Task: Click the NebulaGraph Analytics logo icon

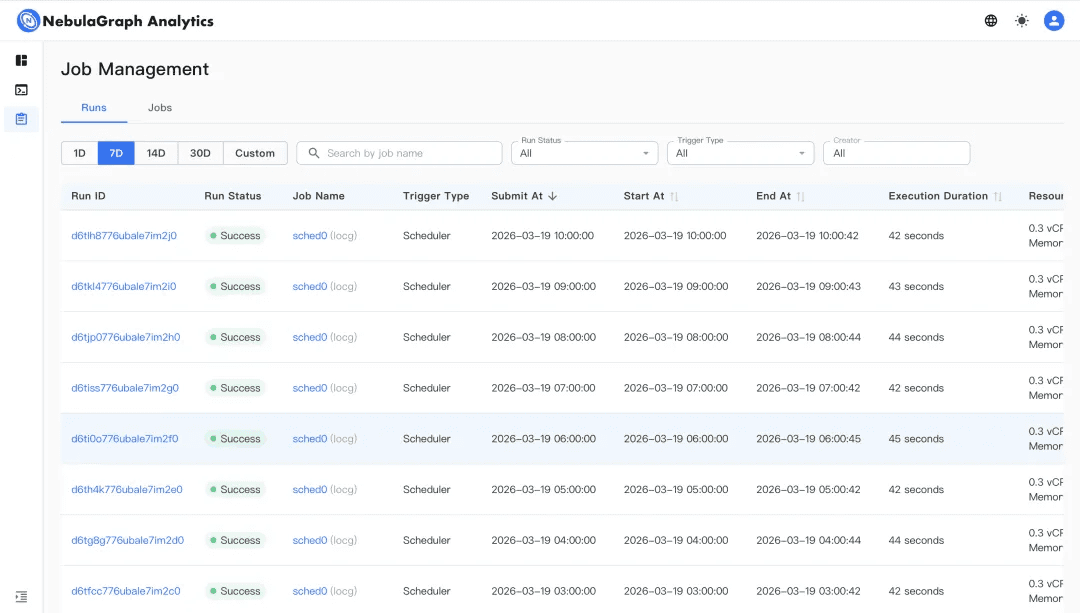Action: [28, 21]
